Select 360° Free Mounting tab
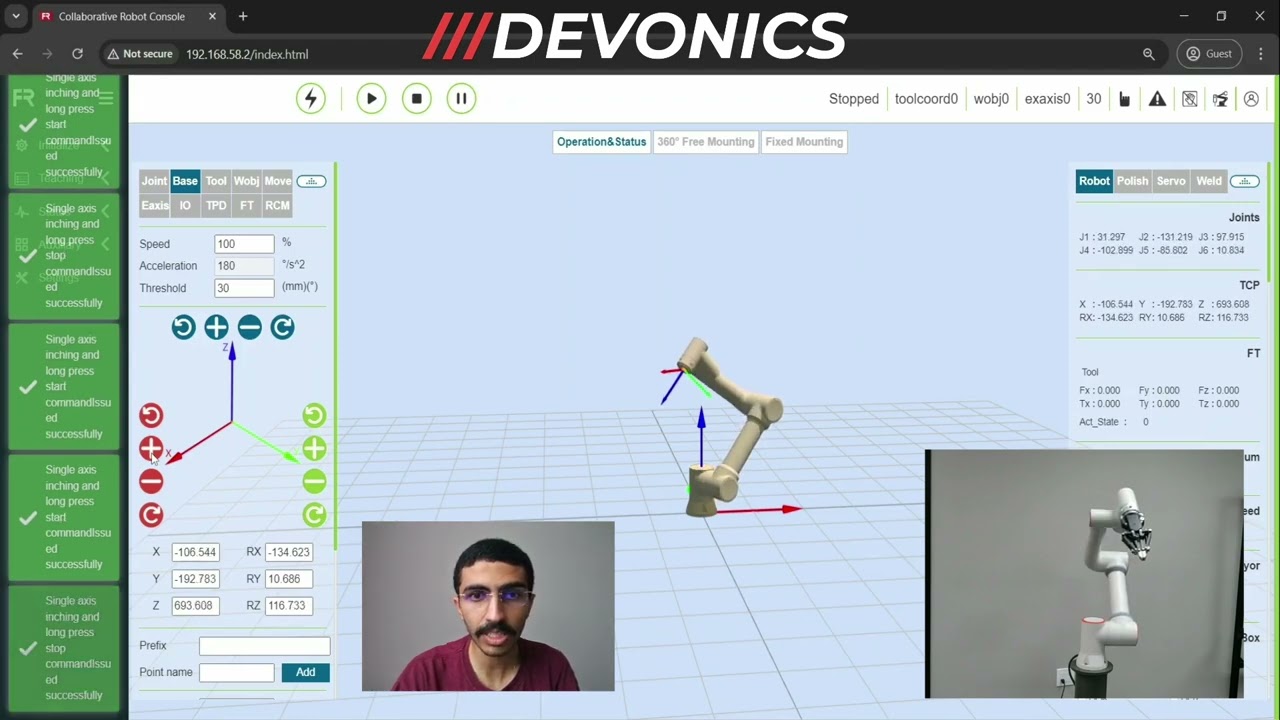 [705, 142]
